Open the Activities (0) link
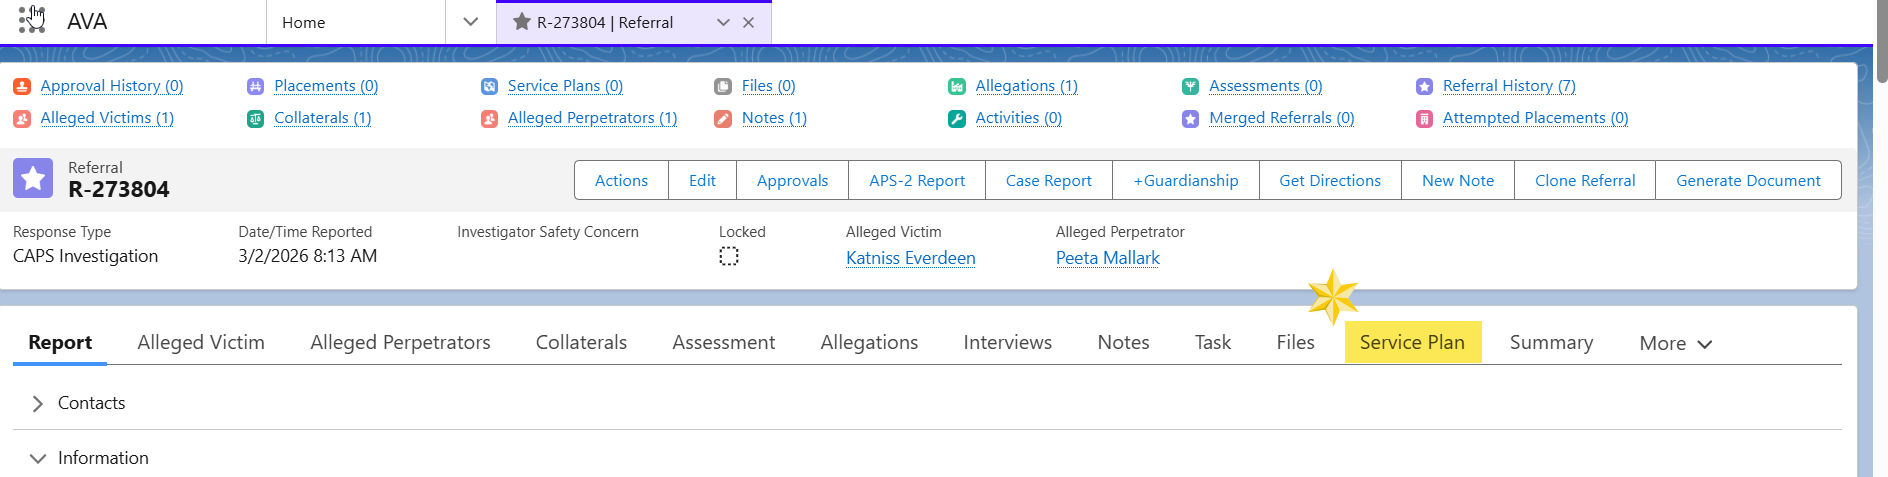Image resolution: width=1888 pixels, height=477 pixels. [1019, 118]
